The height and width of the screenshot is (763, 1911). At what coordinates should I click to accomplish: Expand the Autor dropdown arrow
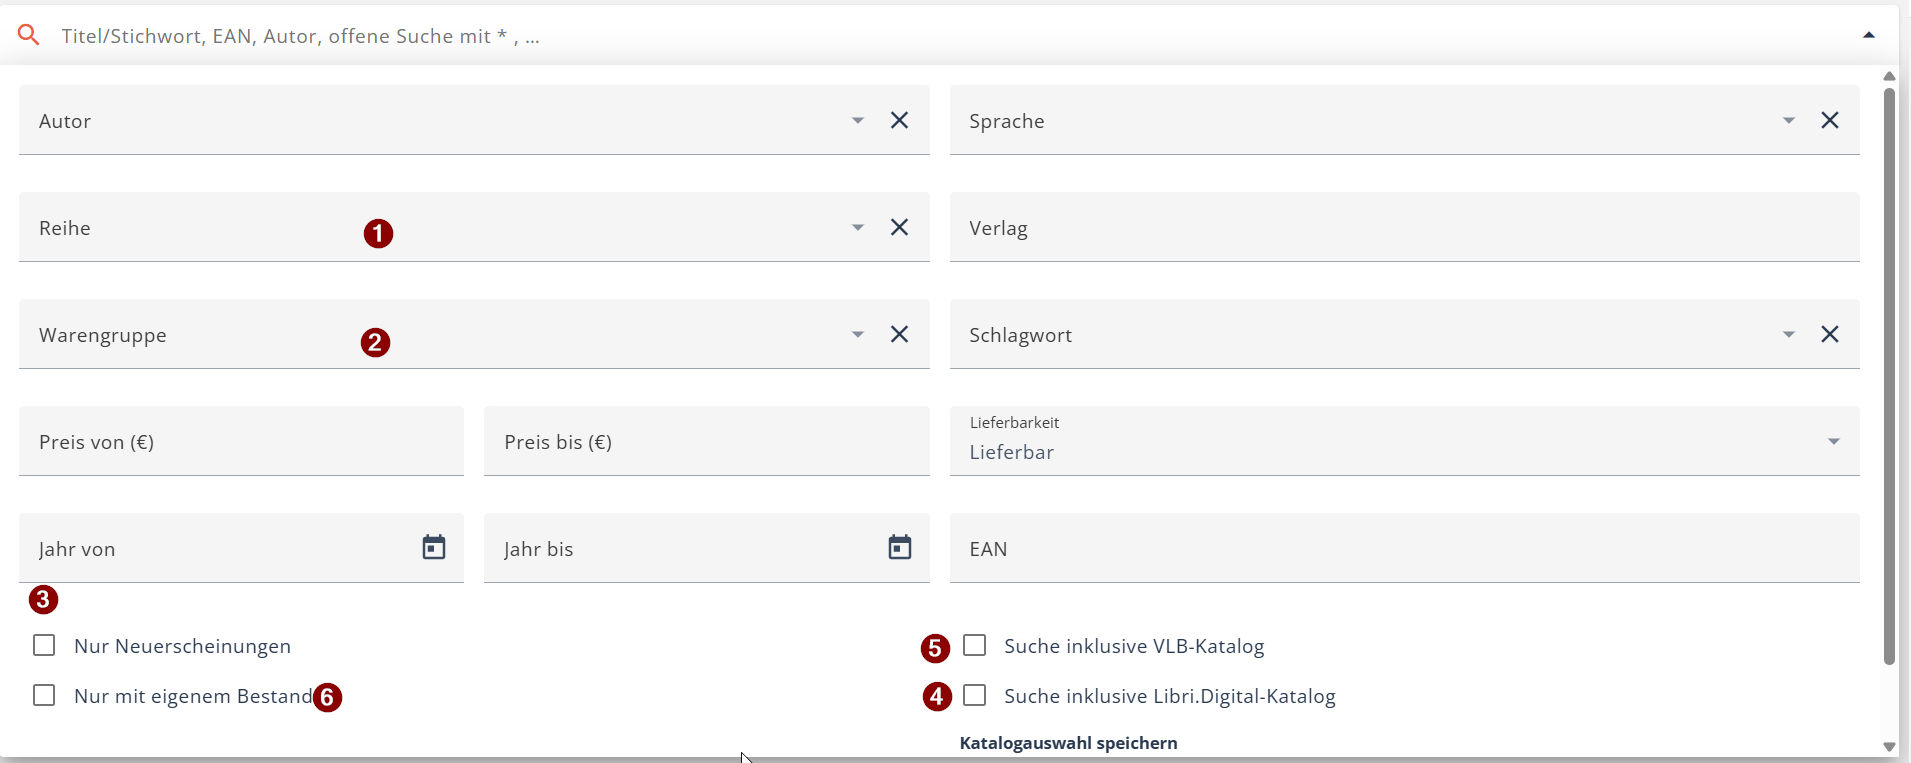pos(857,120)
